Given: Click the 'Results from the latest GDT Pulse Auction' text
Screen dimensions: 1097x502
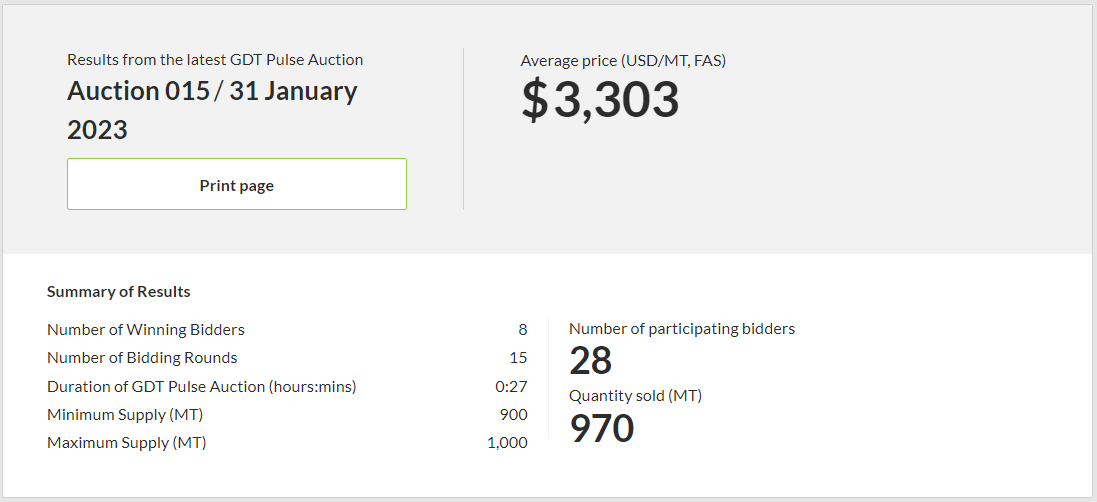Looking at the screenshot, I should pyautogui.click(x=215, y=60).
